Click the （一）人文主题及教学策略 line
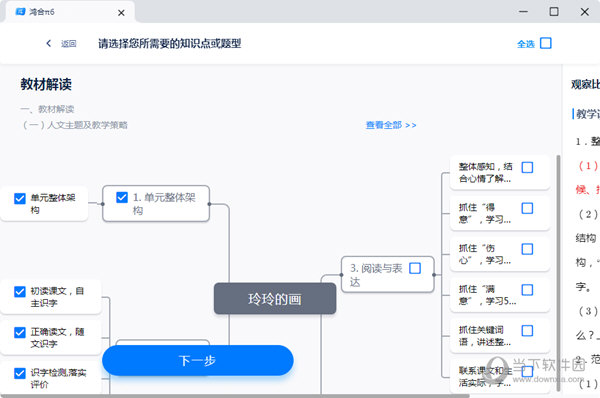Screen dimensions: 600x398 point(75,125)
